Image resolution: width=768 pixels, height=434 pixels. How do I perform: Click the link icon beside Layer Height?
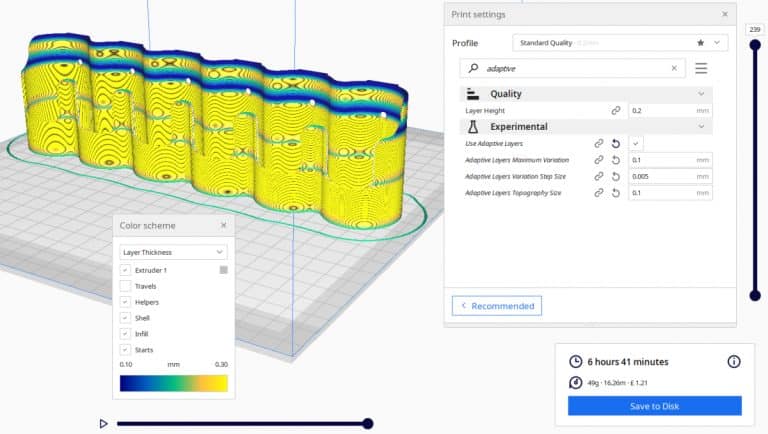[x=616, y=111]
